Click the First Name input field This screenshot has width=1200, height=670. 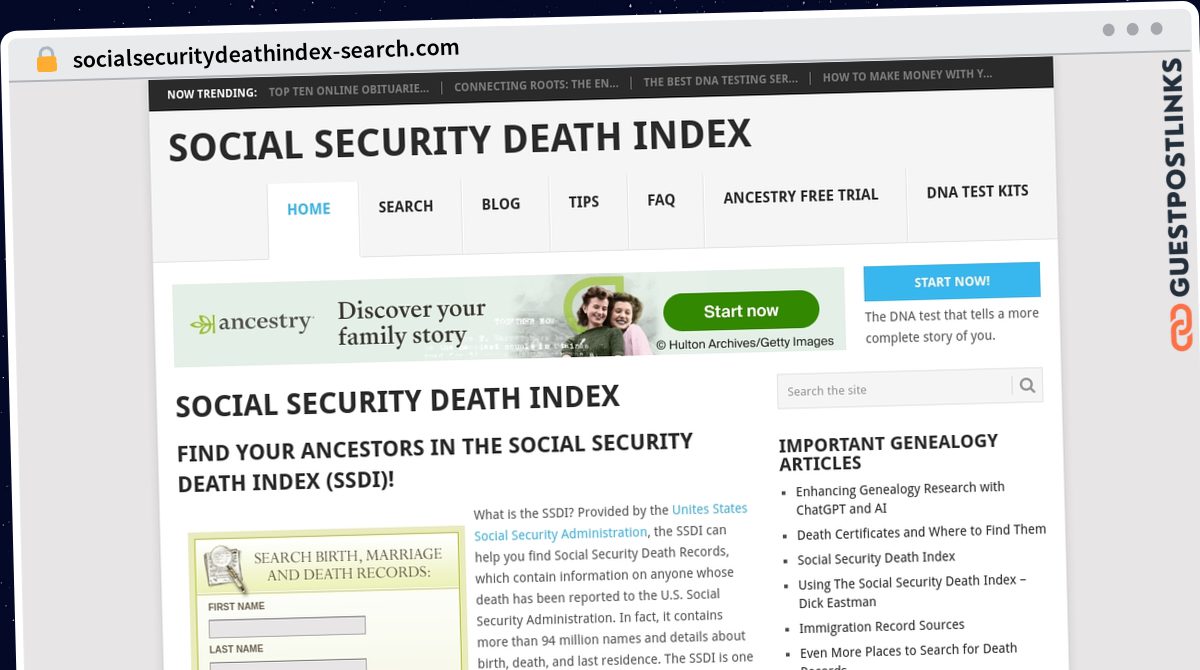287,627
